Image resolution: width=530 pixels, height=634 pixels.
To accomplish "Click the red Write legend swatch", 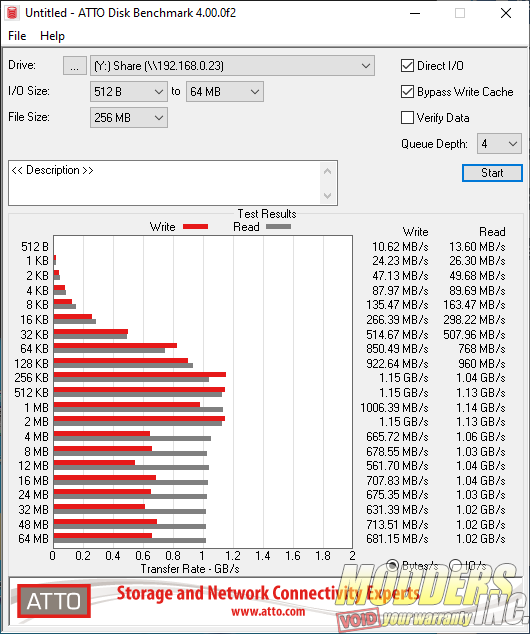I will click(195, 227).
